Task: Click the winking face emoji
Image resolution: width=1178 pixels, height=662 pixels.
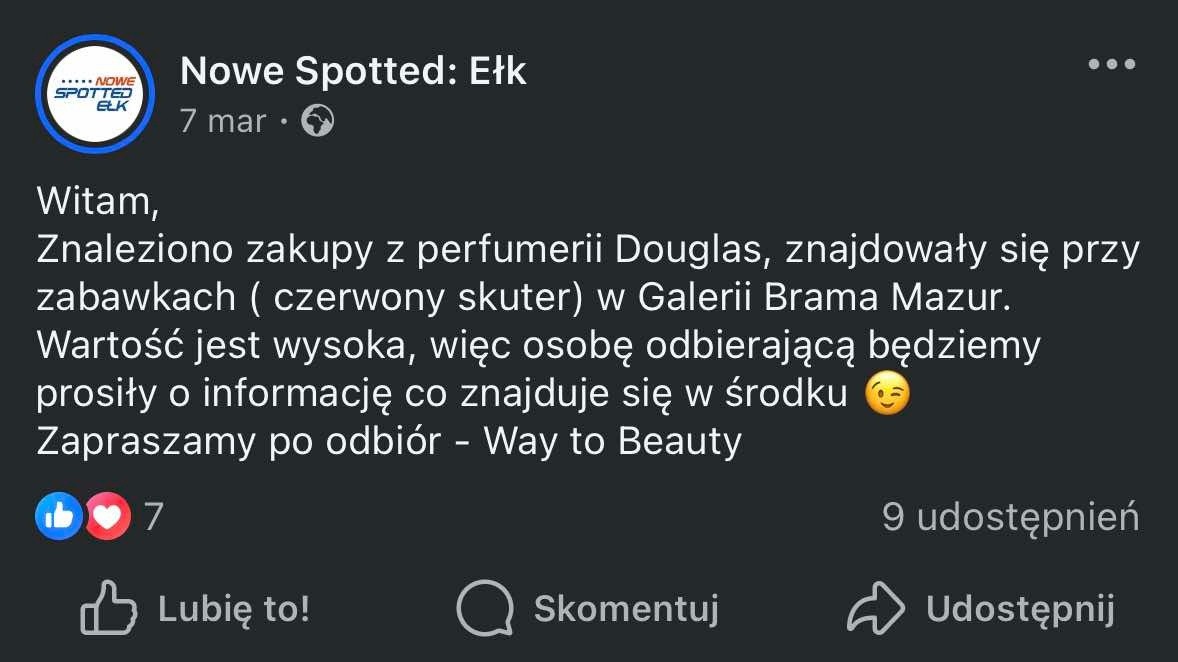Action: [887, 394]
